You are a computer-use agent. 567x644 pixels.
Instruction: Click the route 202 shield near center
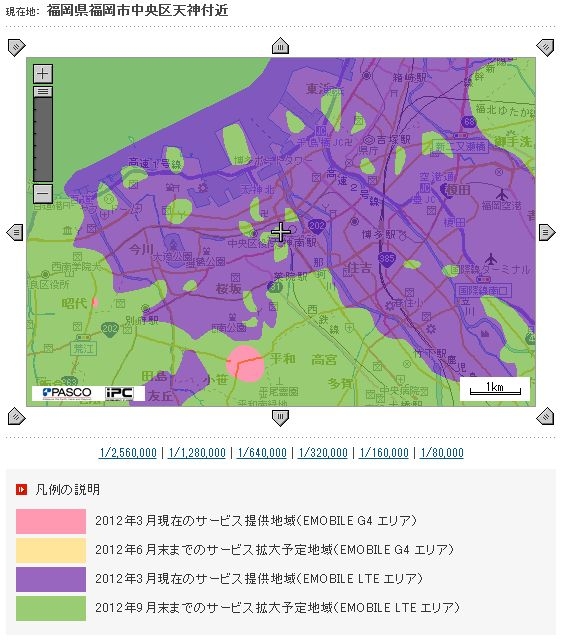click(317, 225)
